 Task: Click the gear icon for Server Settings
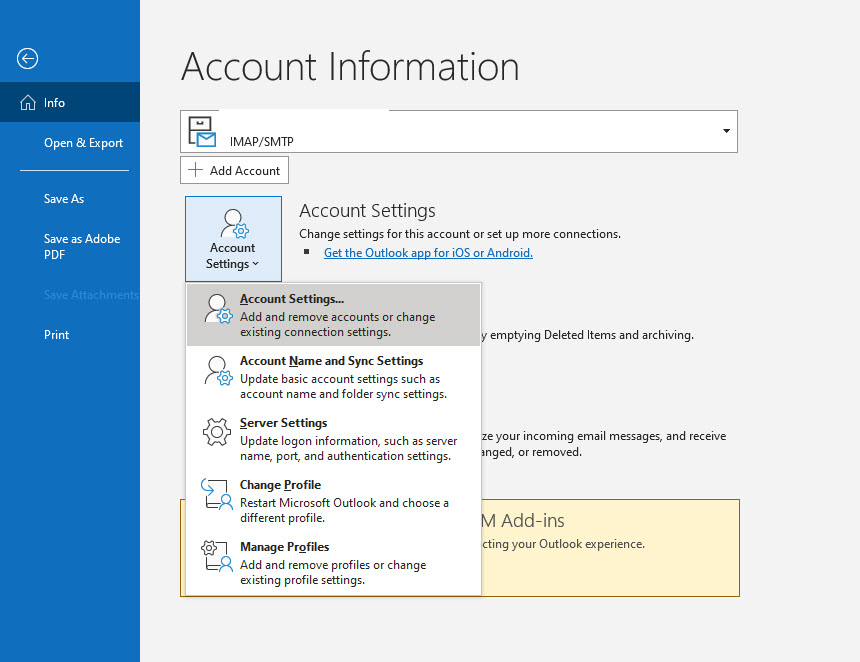click(217, 432)
